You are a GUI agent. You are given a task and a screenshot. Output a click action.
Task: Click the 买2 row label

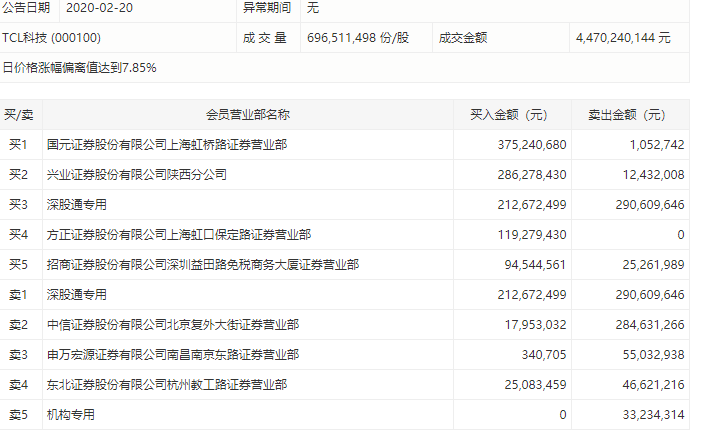18,175
